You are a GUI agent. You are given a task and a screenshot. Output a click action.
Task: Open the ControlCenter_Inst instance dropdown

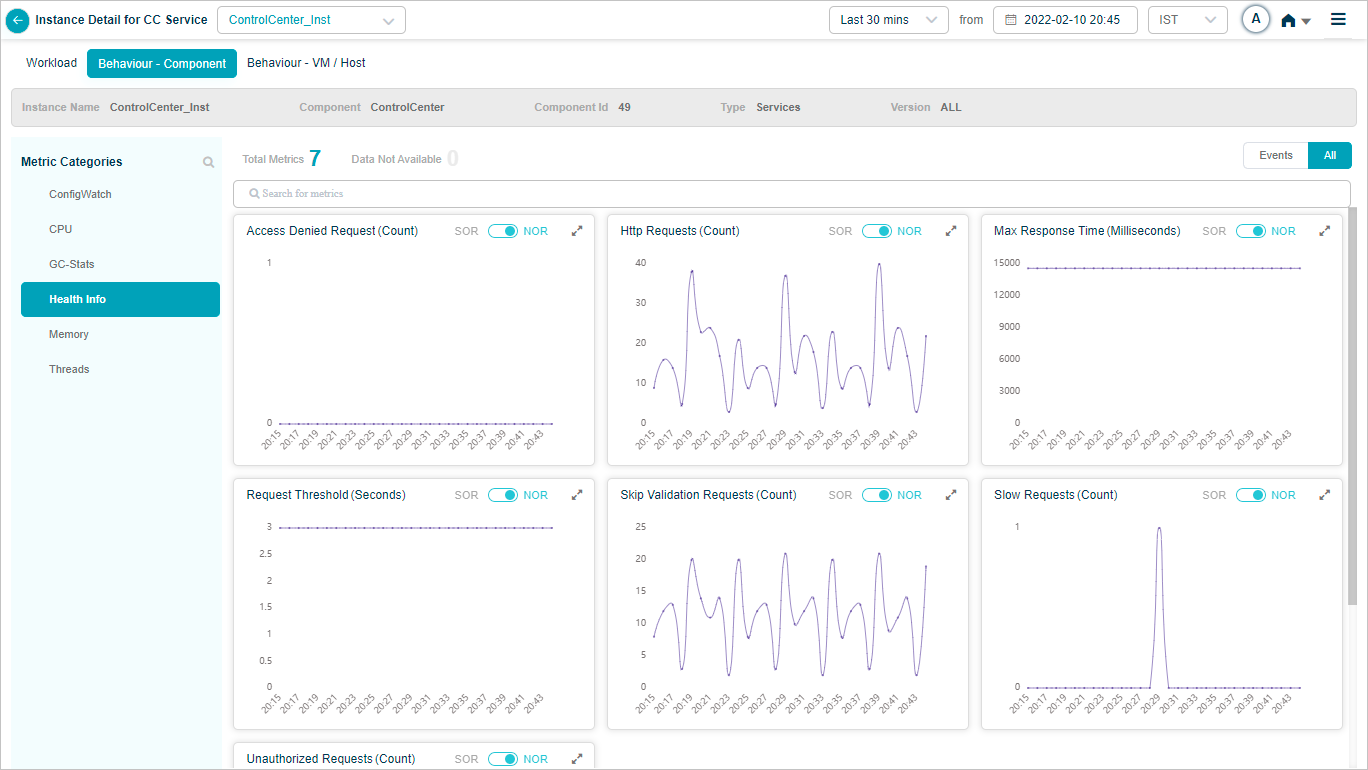311,20
